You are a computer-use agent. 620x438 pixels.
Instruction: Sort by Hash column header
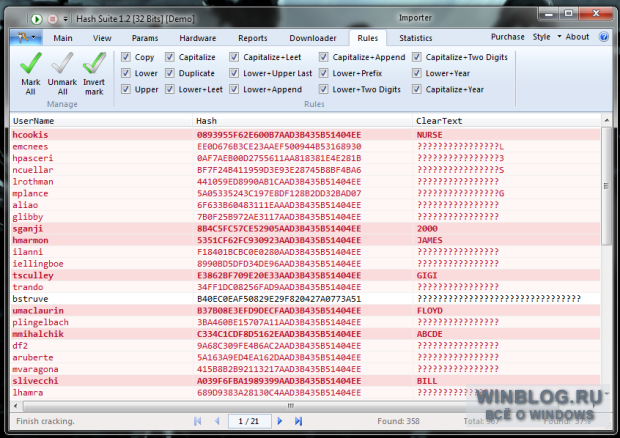click(x=302, y=121)
